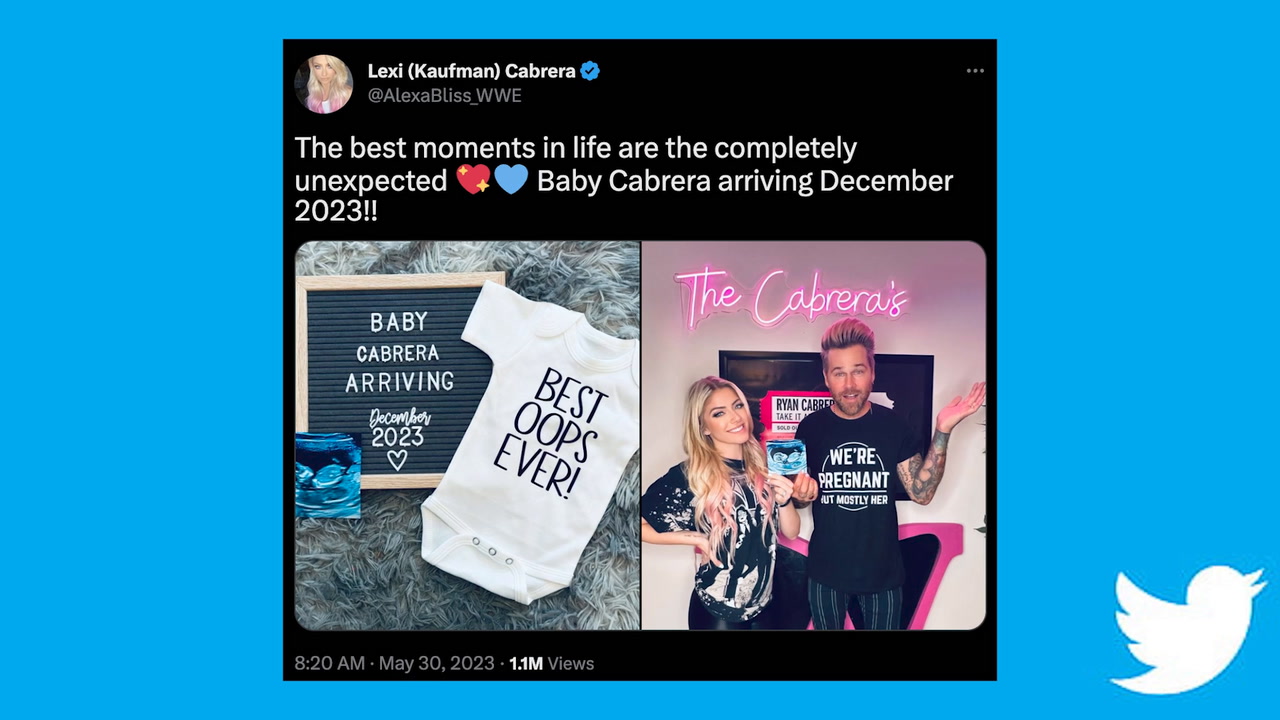Image resolution: width=1280 pixels, height=720 pixels.
Task: Click the Baby Cabrera Arriving letter board
Action: pos(400,380)
